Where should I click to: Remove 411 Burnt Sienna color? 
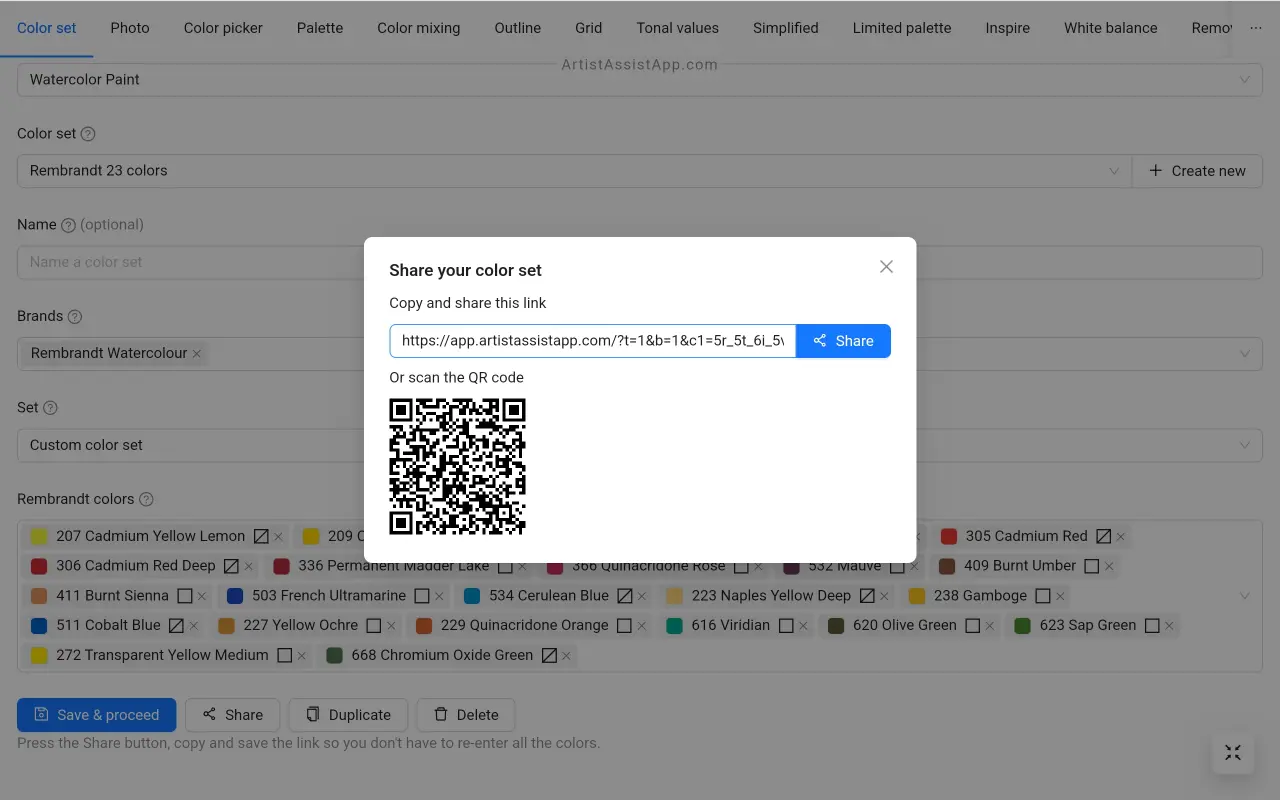202,596
